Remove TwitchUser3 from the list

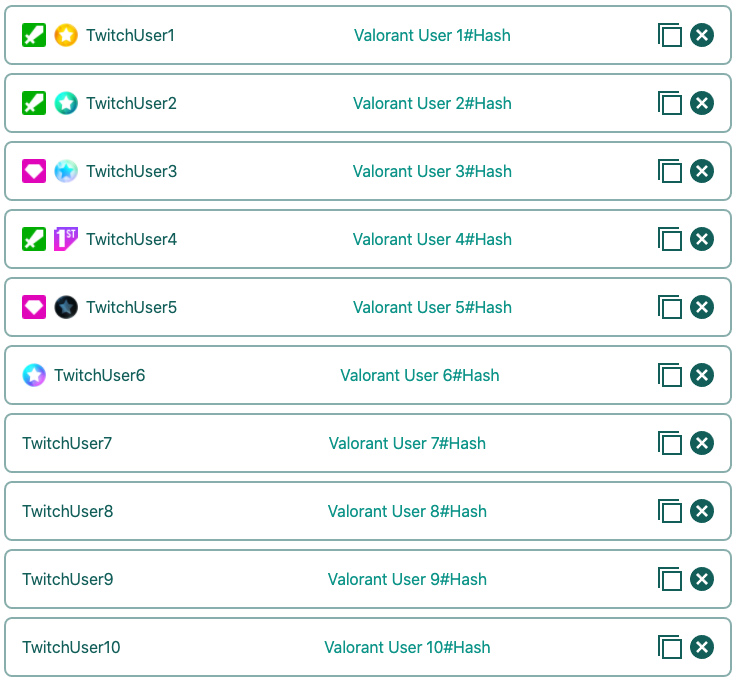pos(702,171)
